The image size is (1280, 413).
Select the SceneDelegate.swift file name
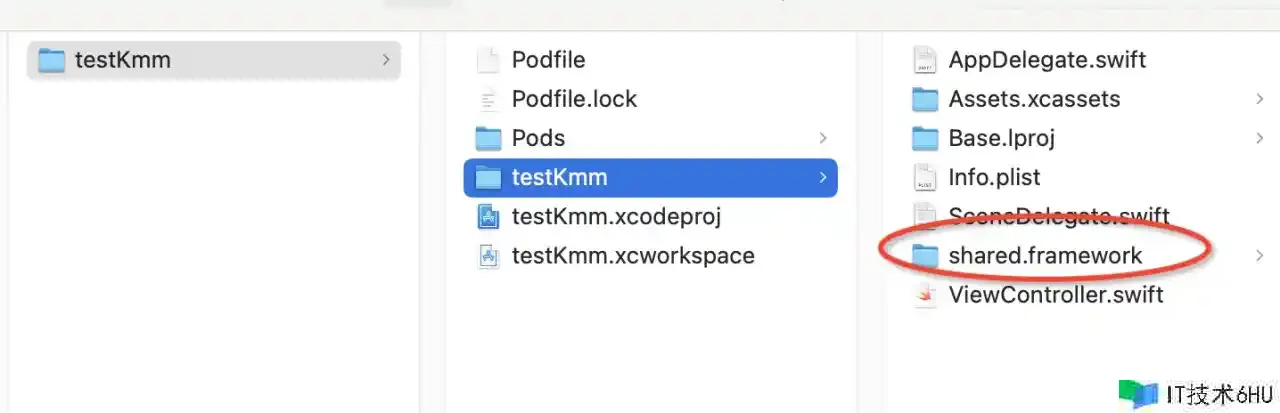[1059, 216]
